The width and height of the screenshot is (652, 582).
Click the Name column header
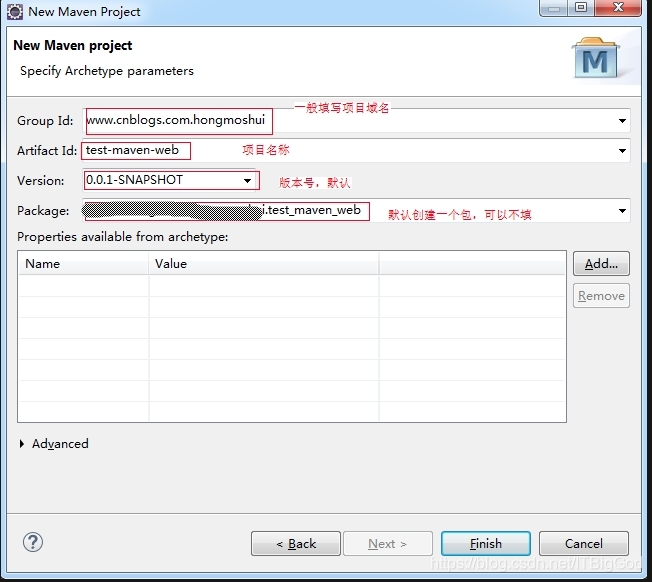[83, 264]
